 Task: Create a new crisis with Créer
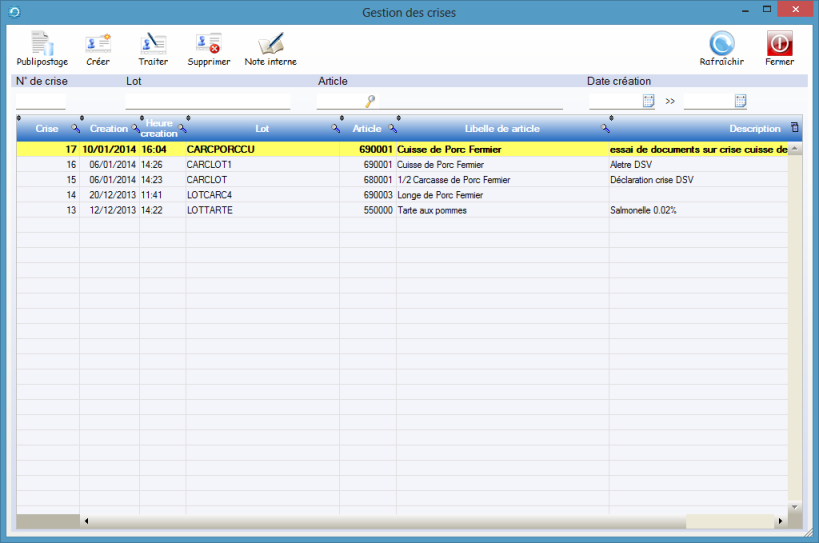tap(98, 48)
